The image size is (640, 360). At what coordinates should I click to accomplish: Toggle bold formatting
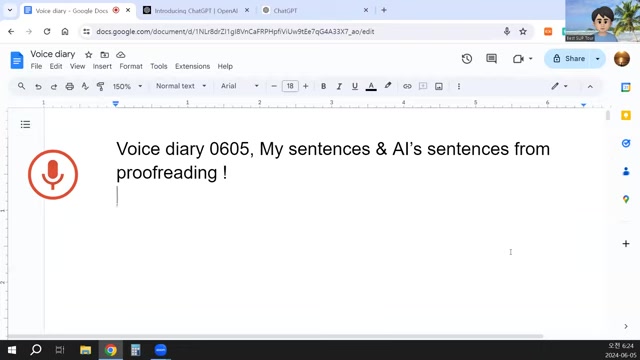pos(323,86)
